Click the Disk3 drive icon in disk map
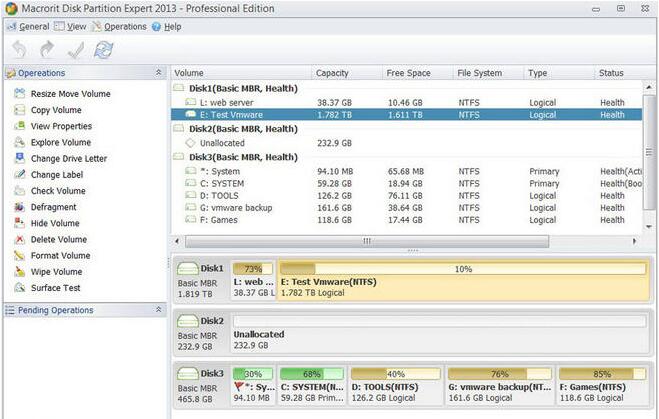This screenshot has width=659, height=419. tap(187, 373)
